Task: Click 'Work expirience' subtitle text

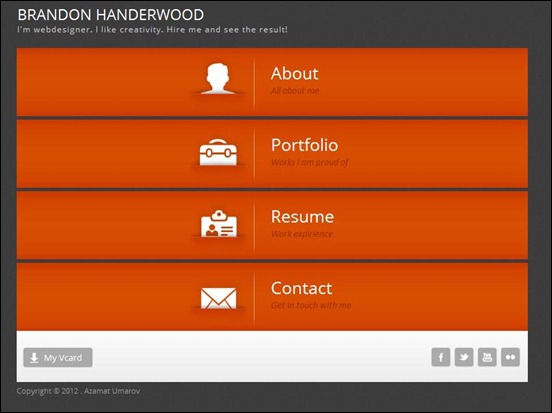Action: pos(302,234)
